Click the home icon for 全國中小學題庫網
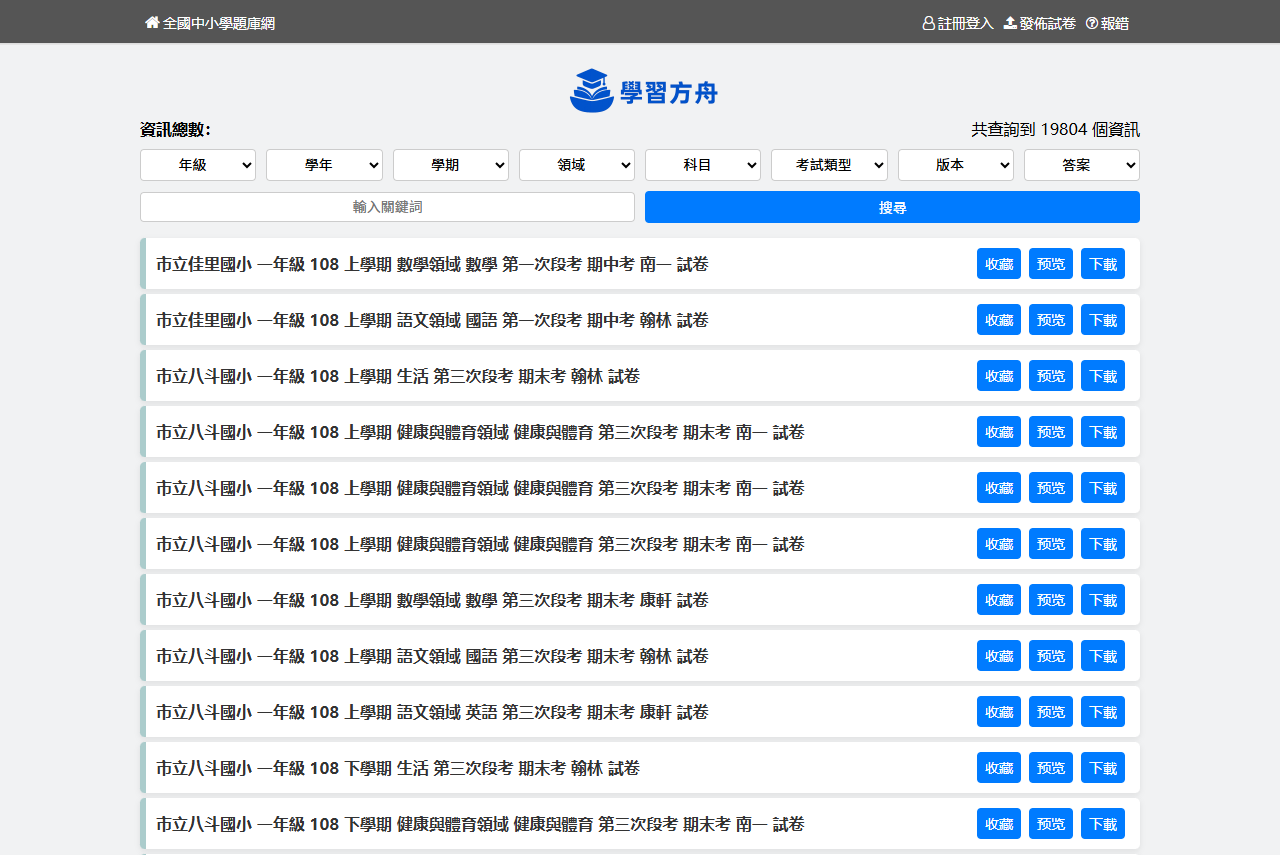 click(152, 22)
